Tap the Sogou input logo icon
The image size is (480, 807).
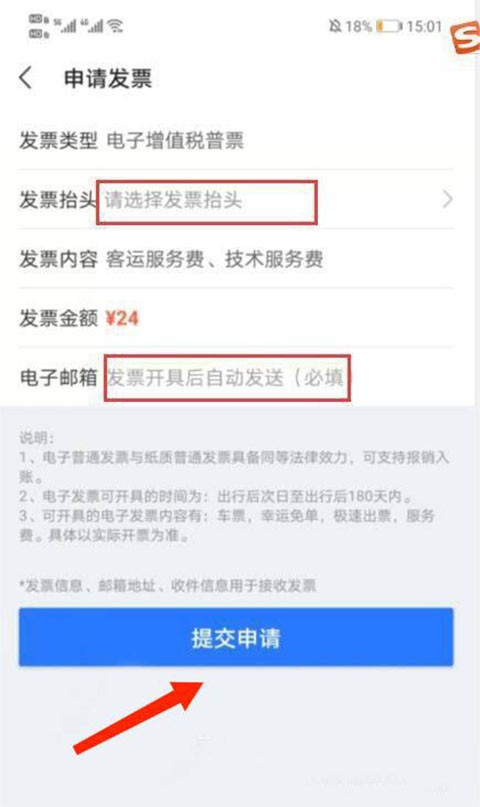(466, 37)
